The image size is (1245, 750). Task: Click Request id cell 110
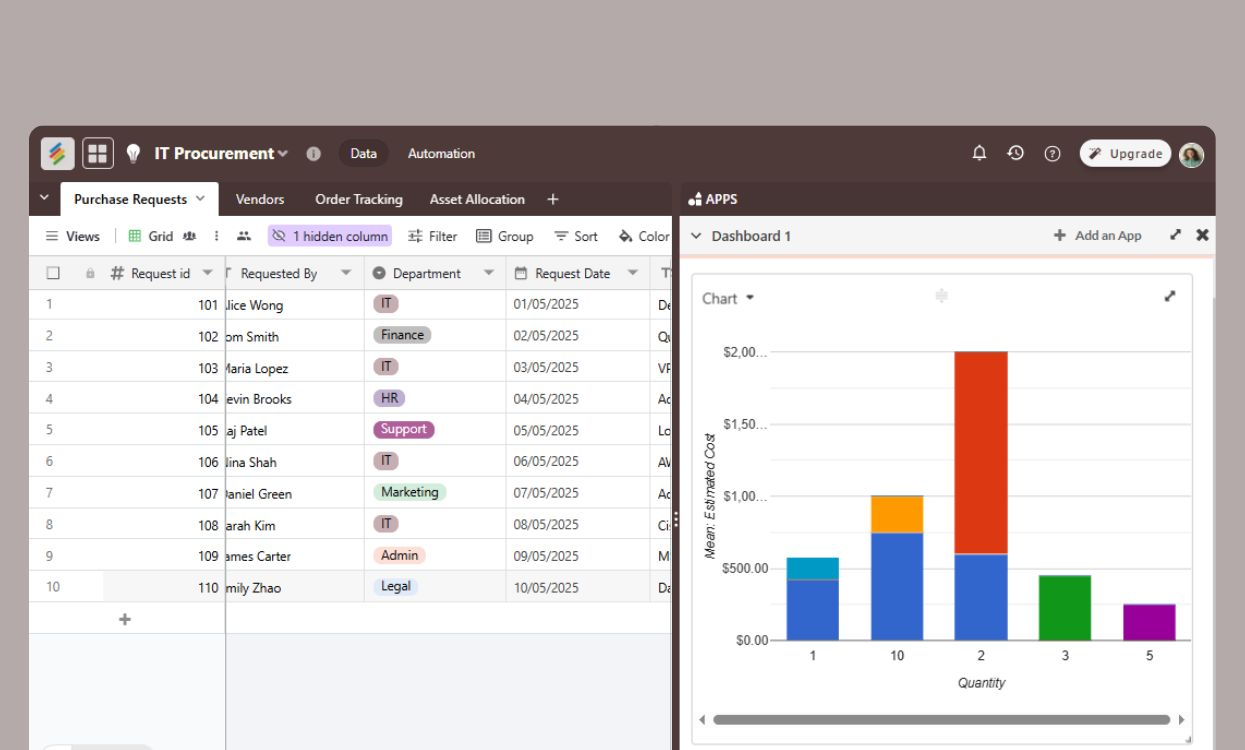click(164, 587)
